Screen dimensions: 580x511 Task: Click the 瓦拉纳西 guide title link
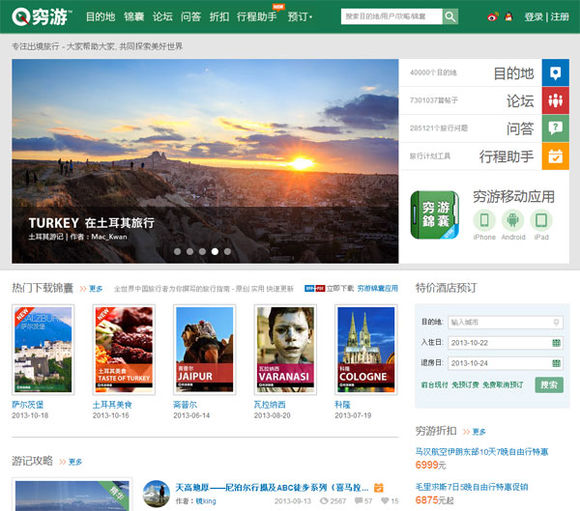(x=270, y=405)
